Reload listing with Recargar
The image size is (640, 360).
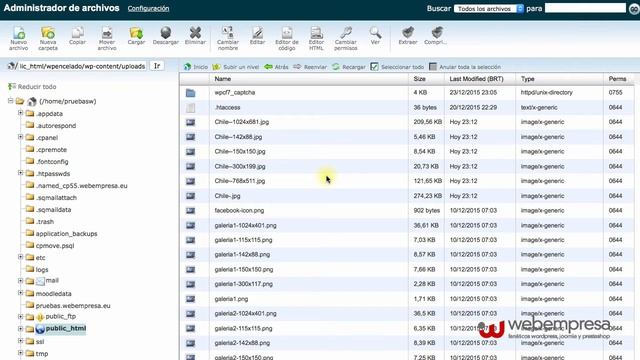[349, 67]
